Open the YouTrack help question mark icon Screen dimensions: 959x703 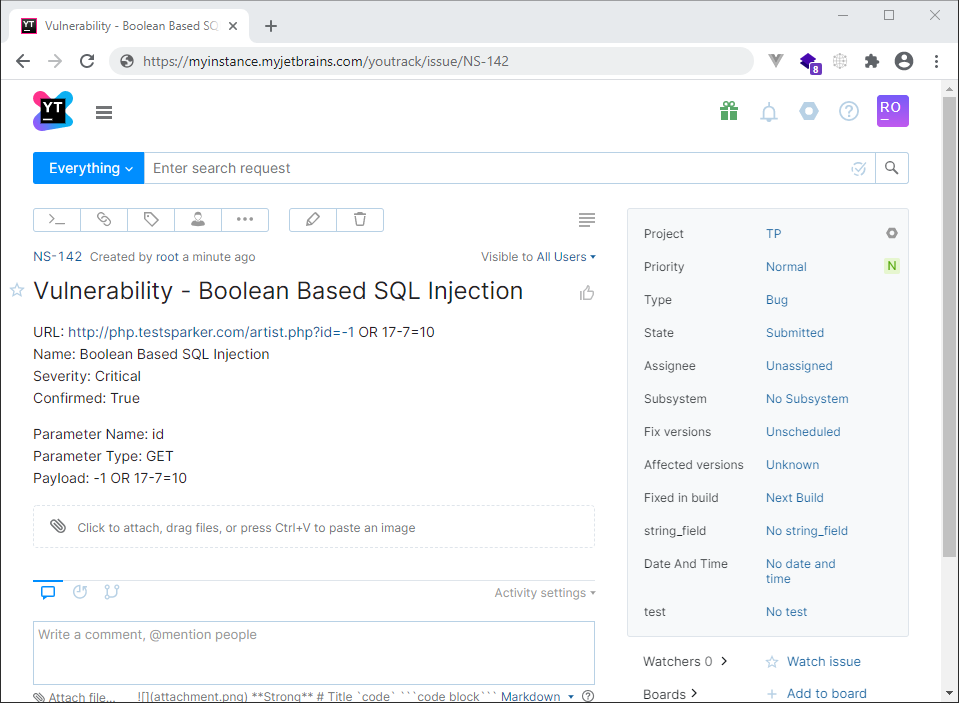849,111
